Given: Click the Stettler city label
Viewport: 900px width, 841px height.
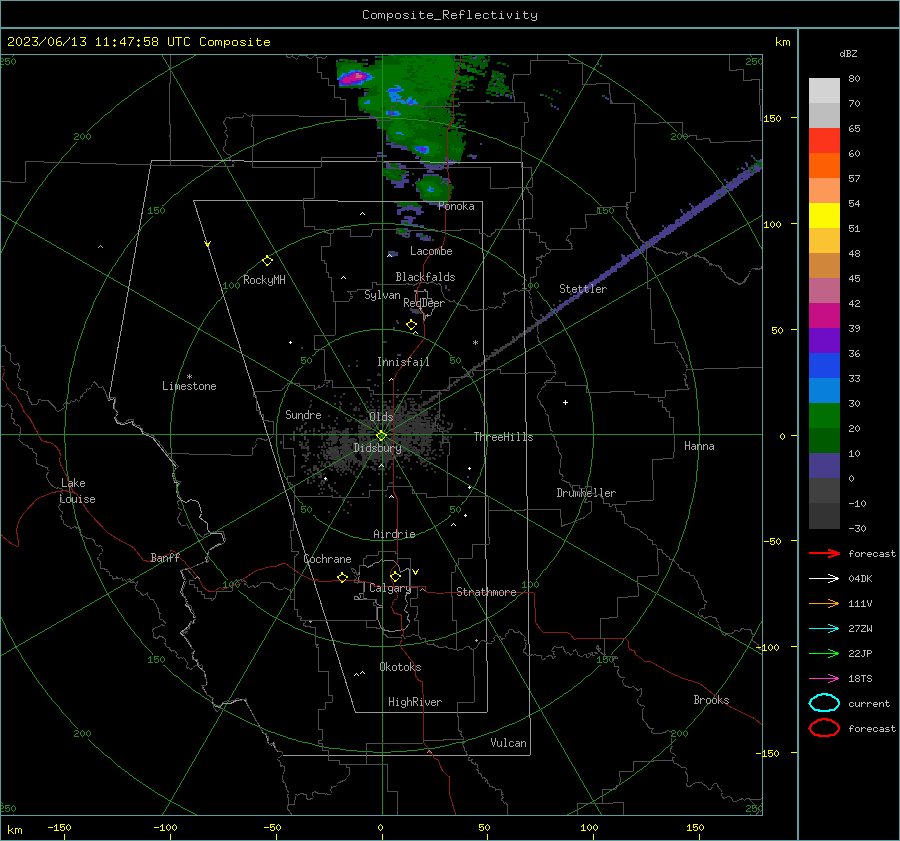Looking at the screenshot, I should pos(583,289).
